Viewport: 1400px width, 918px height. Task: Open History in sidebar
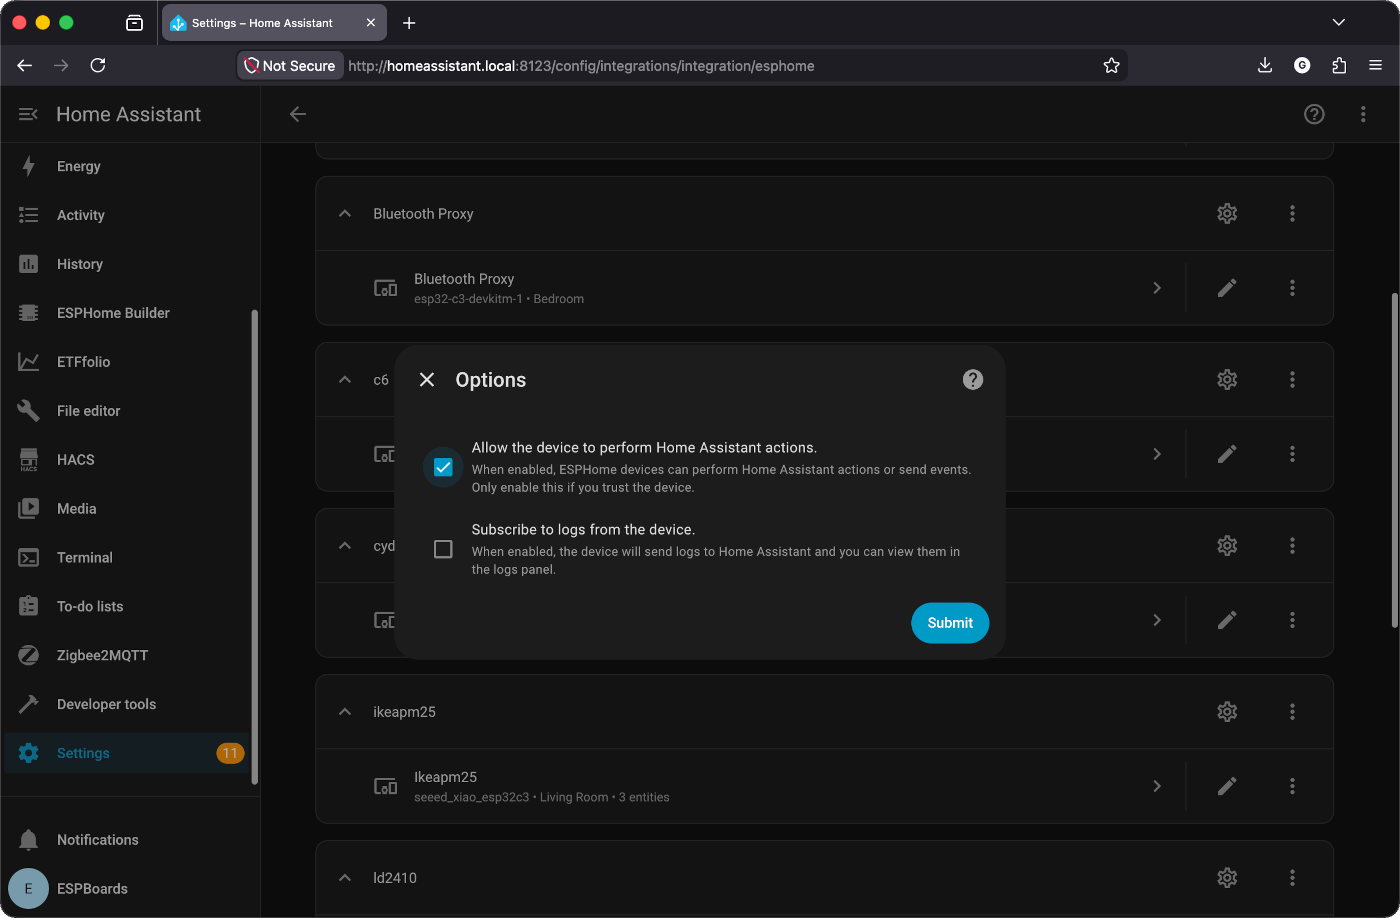click(126, 264)
